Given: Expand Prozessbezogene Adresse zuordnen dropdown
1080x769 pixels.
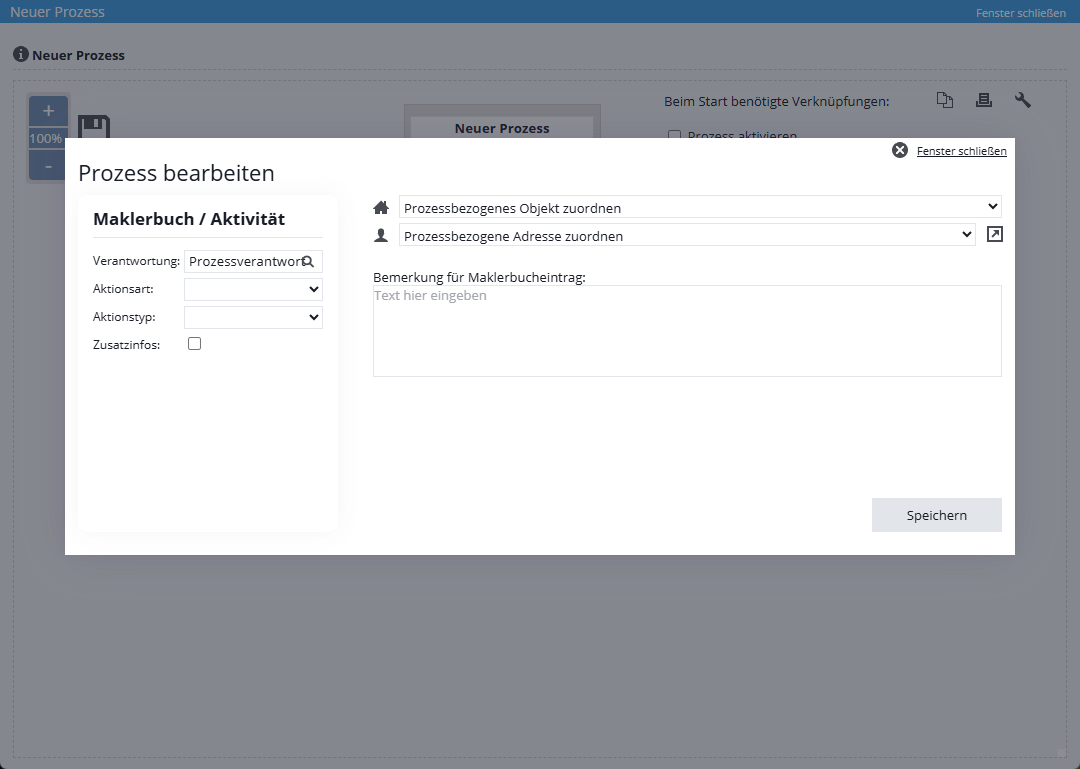Looking at the screenshot, I should [686, 236].
